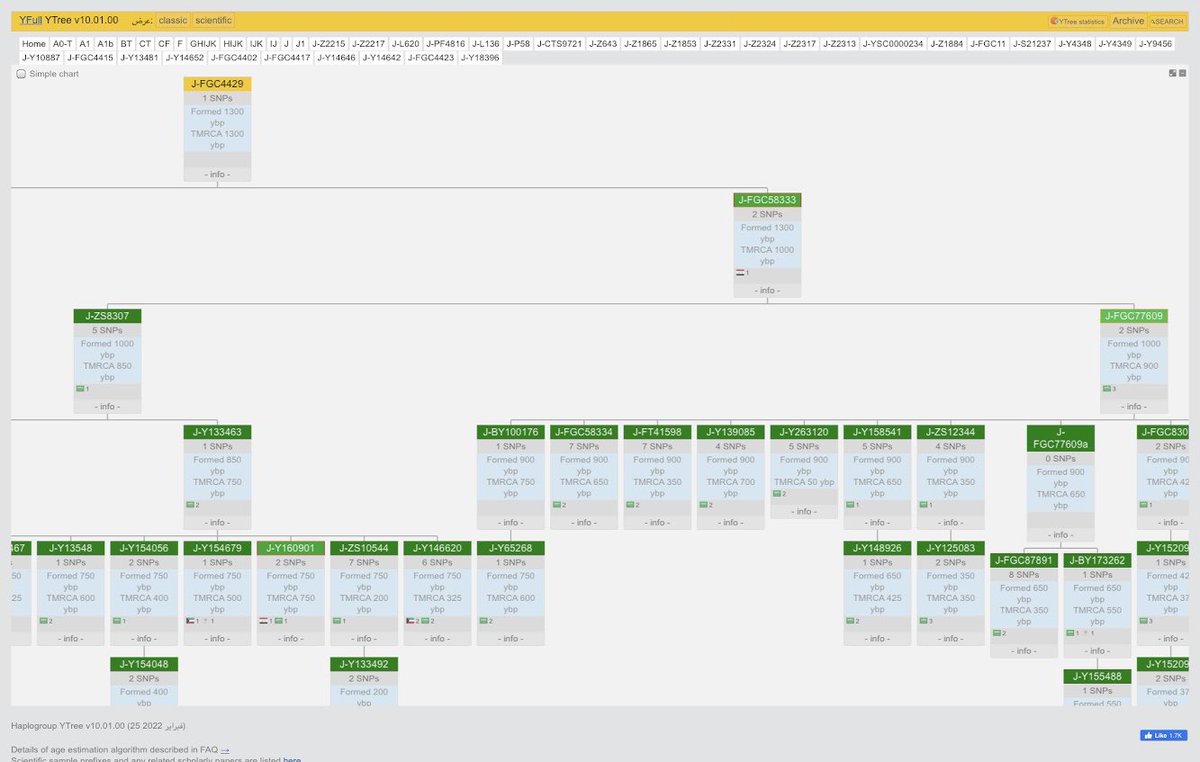Click the Saudi flag icon in J-ZS8307 box
The image size is (1200, 762).
[81, 388]
